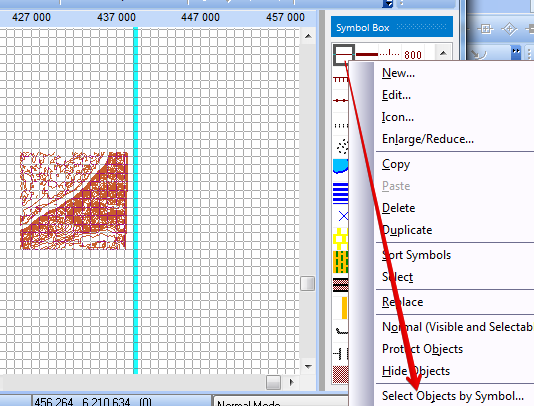Choose Edit... from the symbol context menu
The height and width of the screenshot is (406, 534).
click(396, 95)
